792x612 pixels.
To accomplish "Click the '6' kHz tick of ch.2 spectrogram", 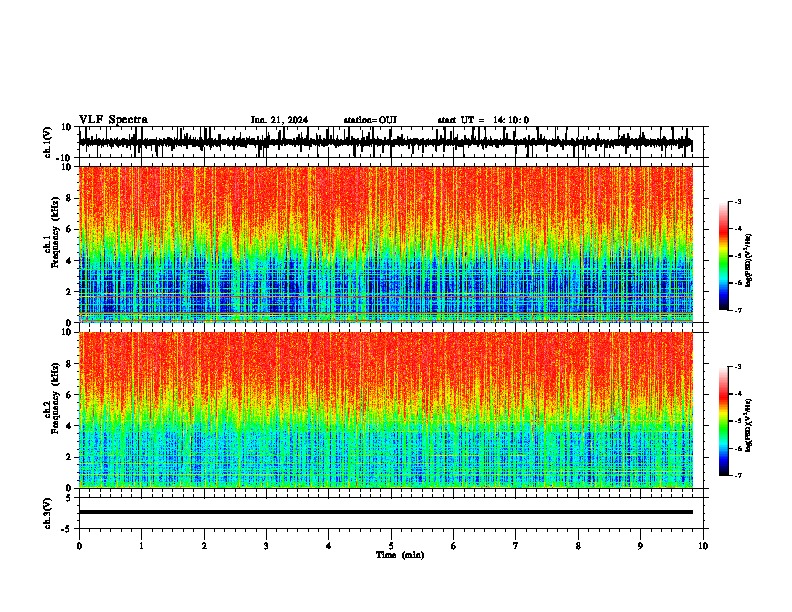I will (x=69, y=394).
